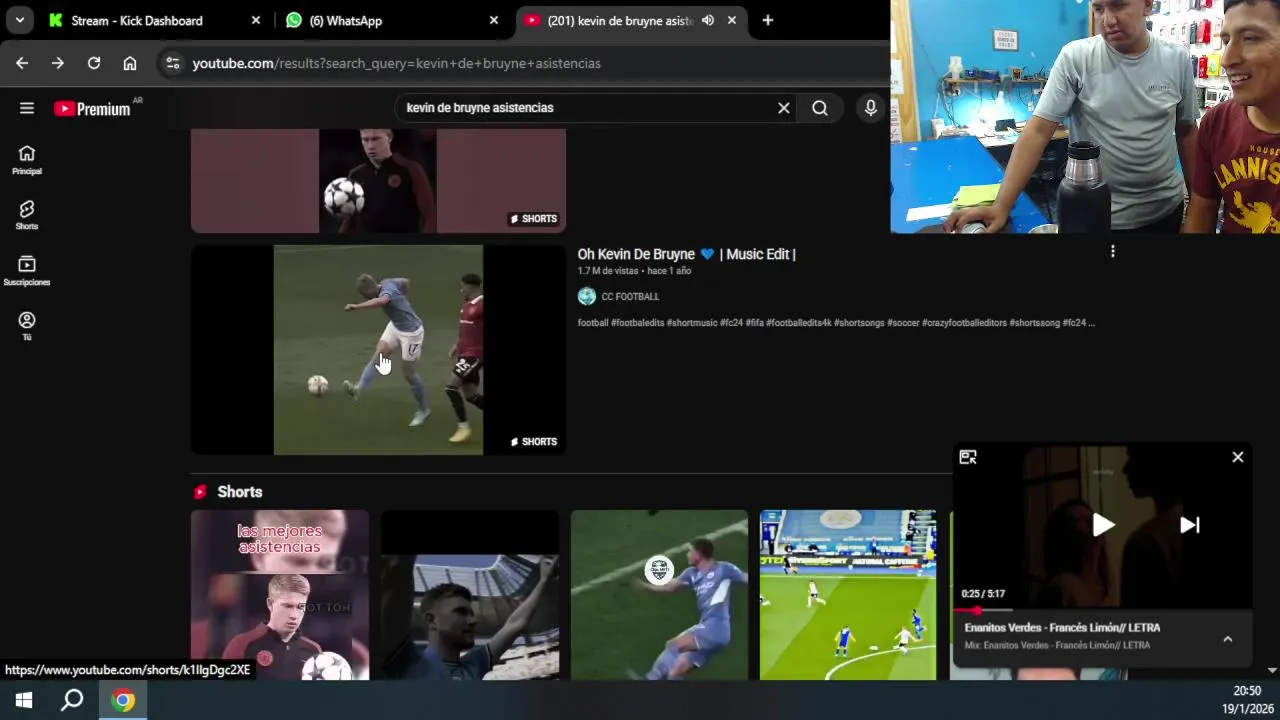Go back in browser history
The width and height of the screenshot is (1280, 720).
pos(22,63)
